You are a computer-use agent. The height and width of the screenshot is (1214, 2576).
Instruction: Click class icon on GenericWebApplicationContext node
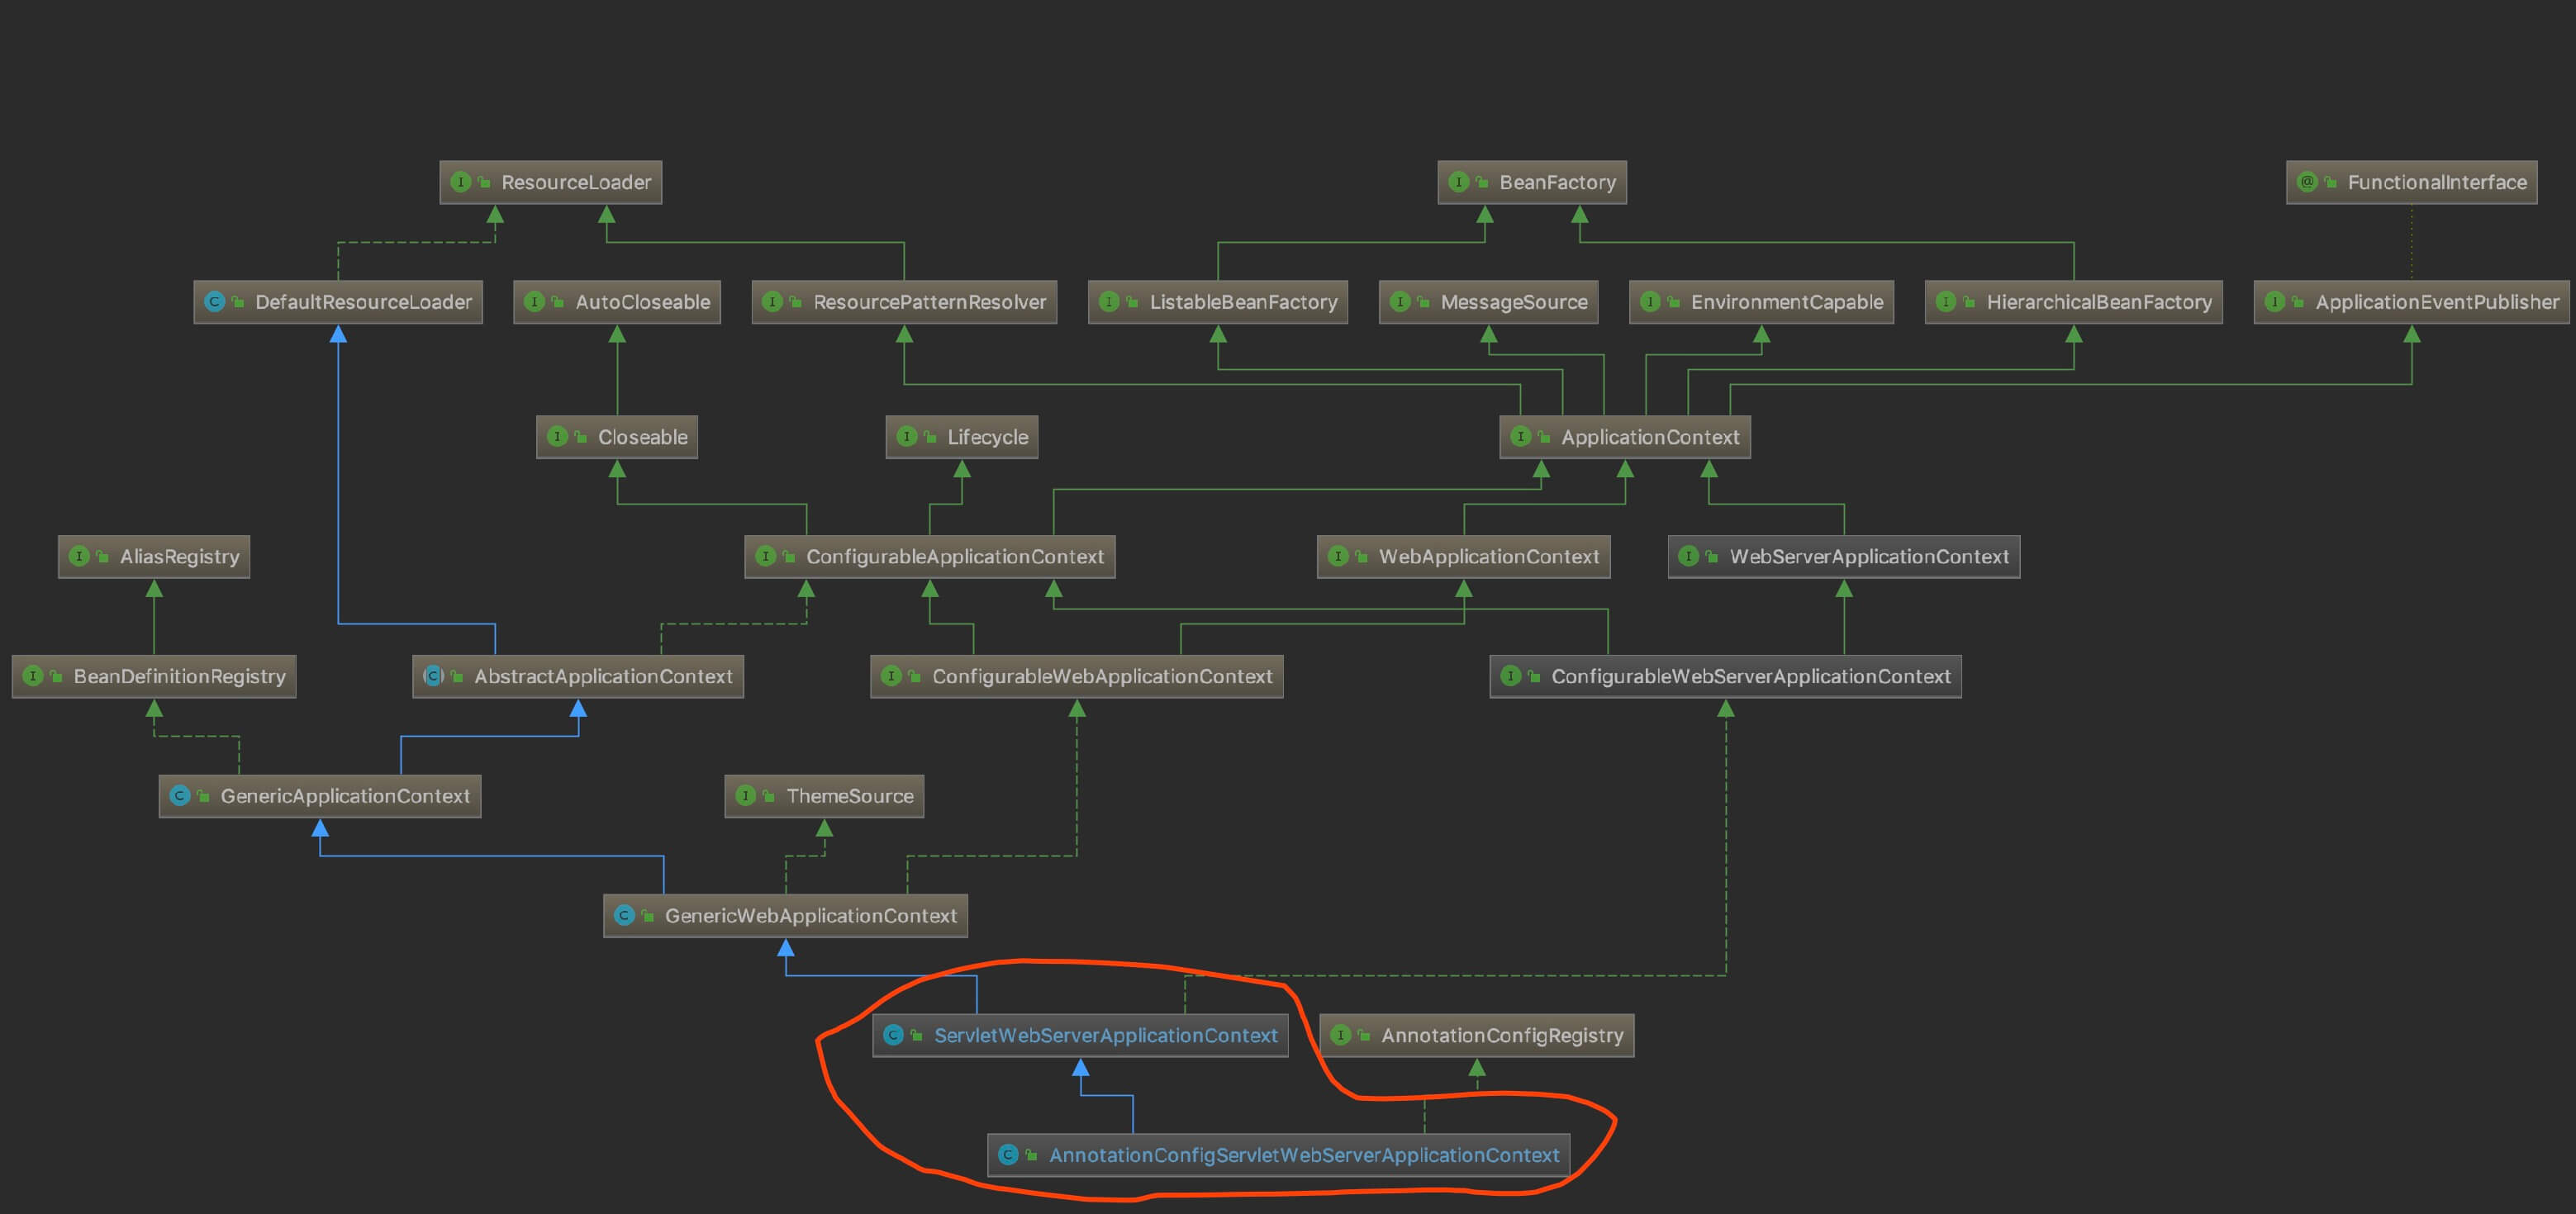click(x=624, y=915)
